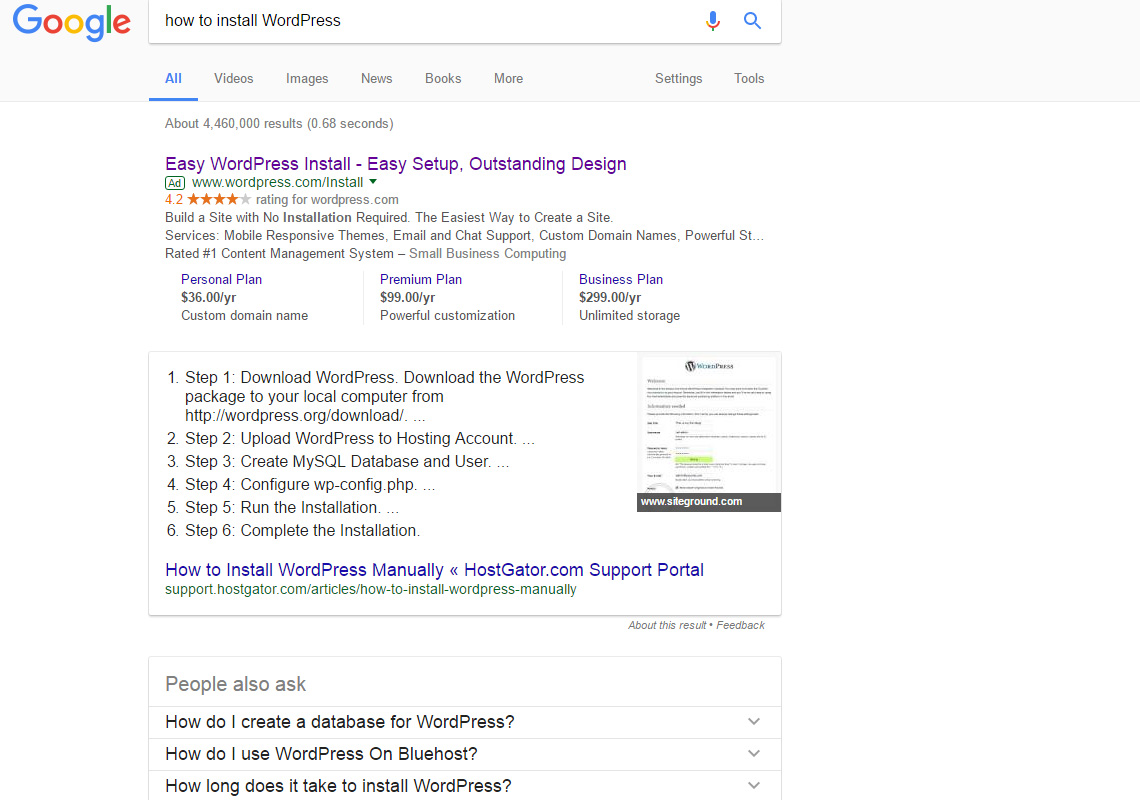Switch to the Images tab

[x=306, y=78]
